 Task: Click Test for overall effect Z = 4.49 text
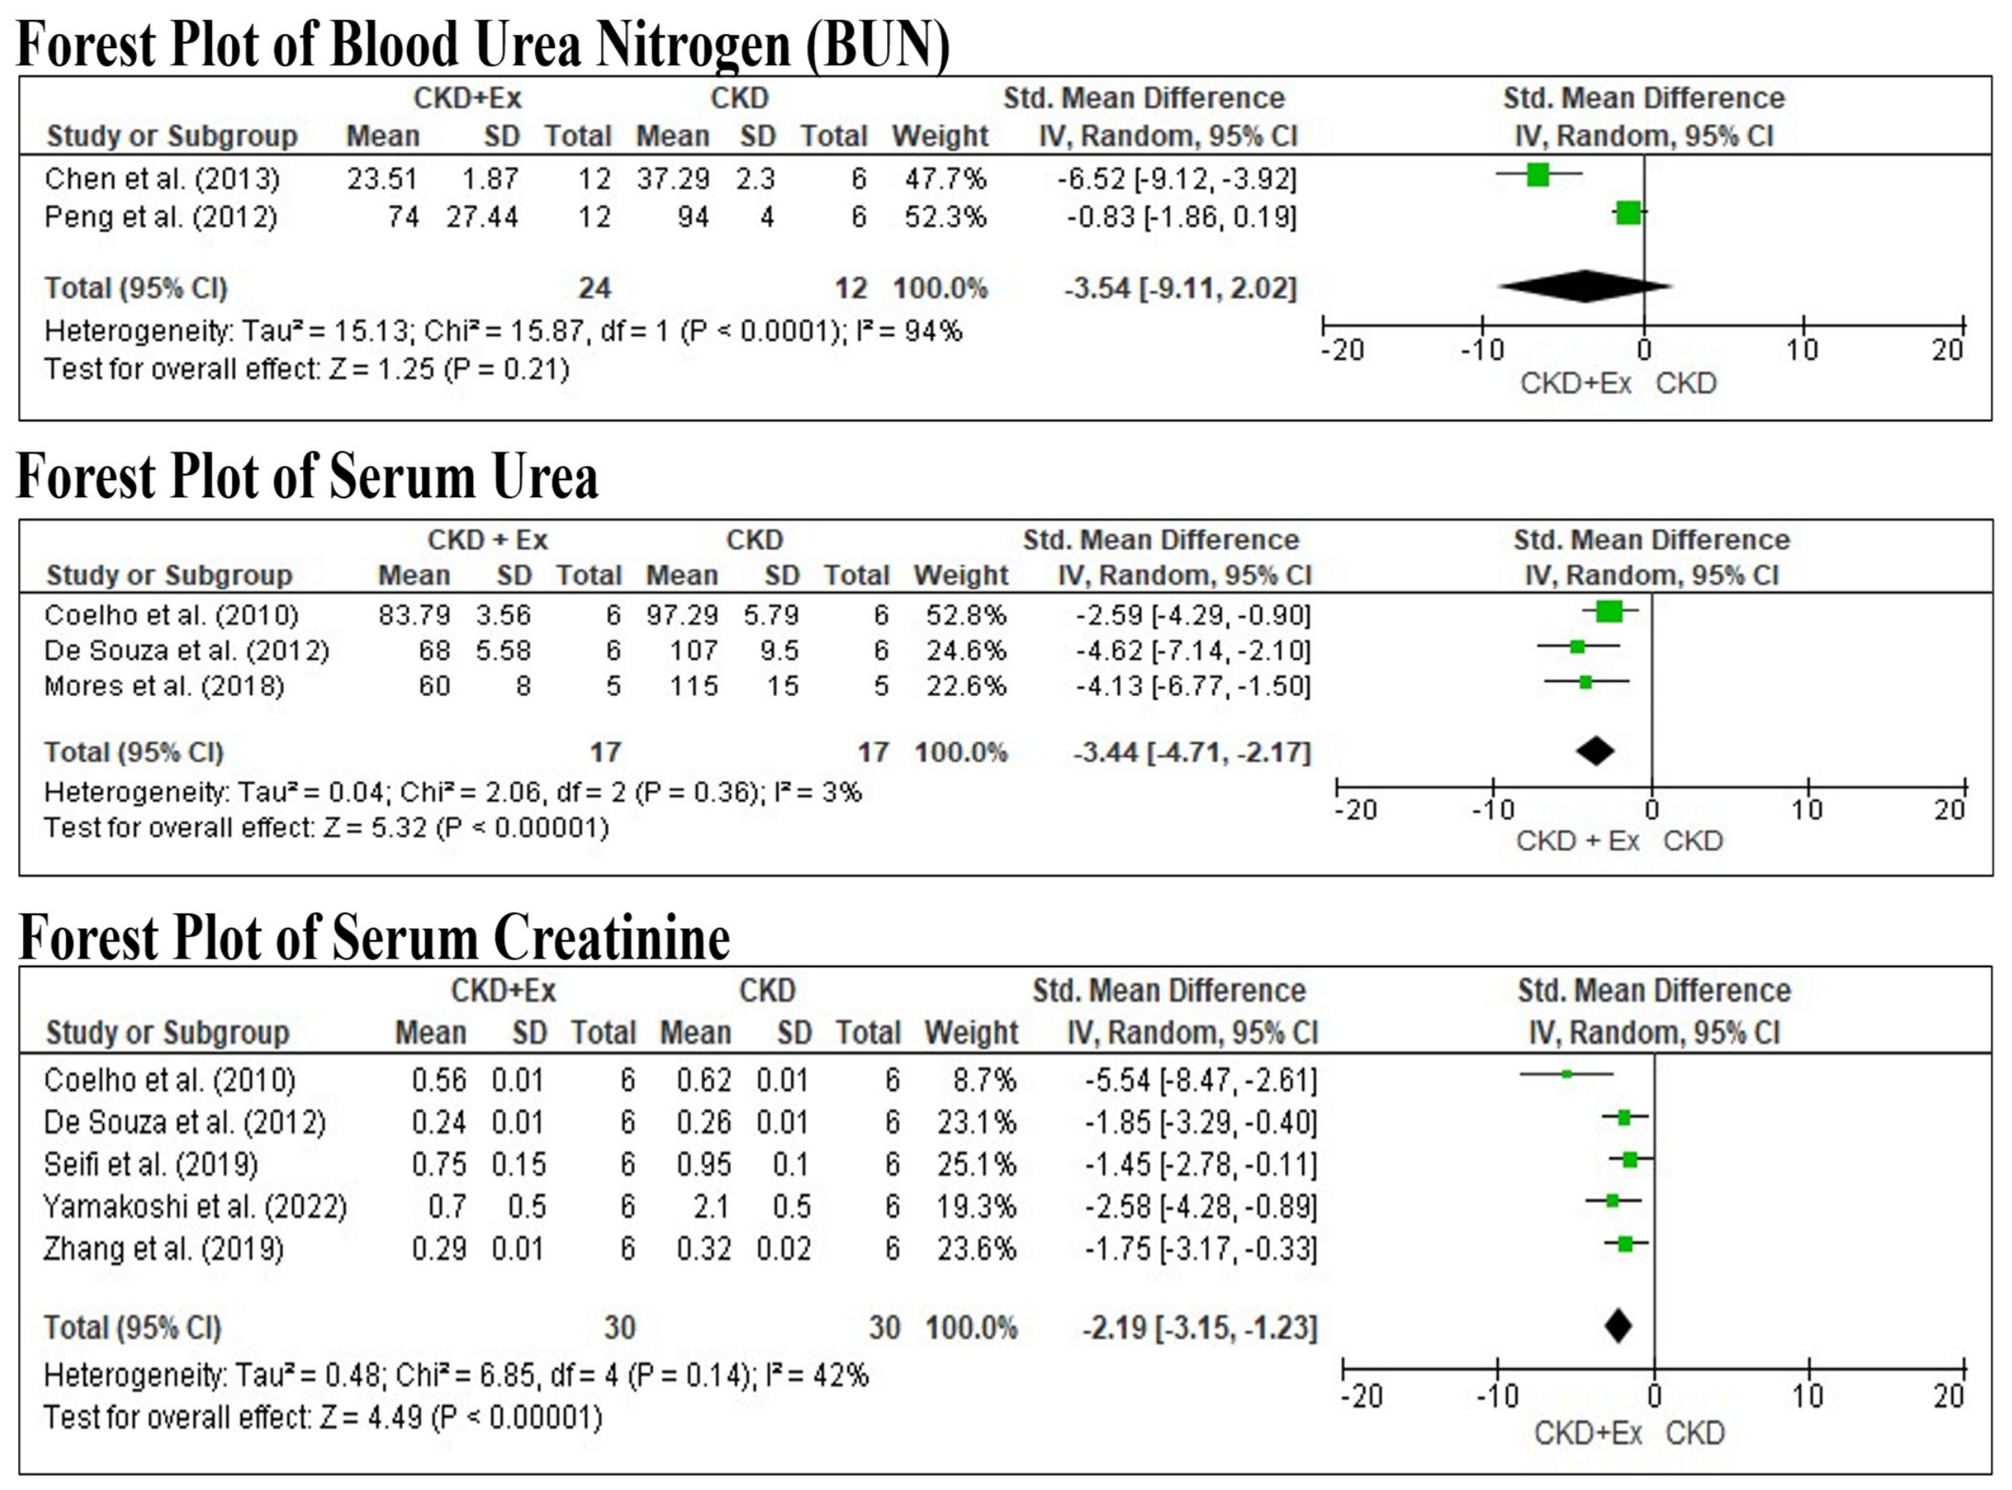(323, 1418)
